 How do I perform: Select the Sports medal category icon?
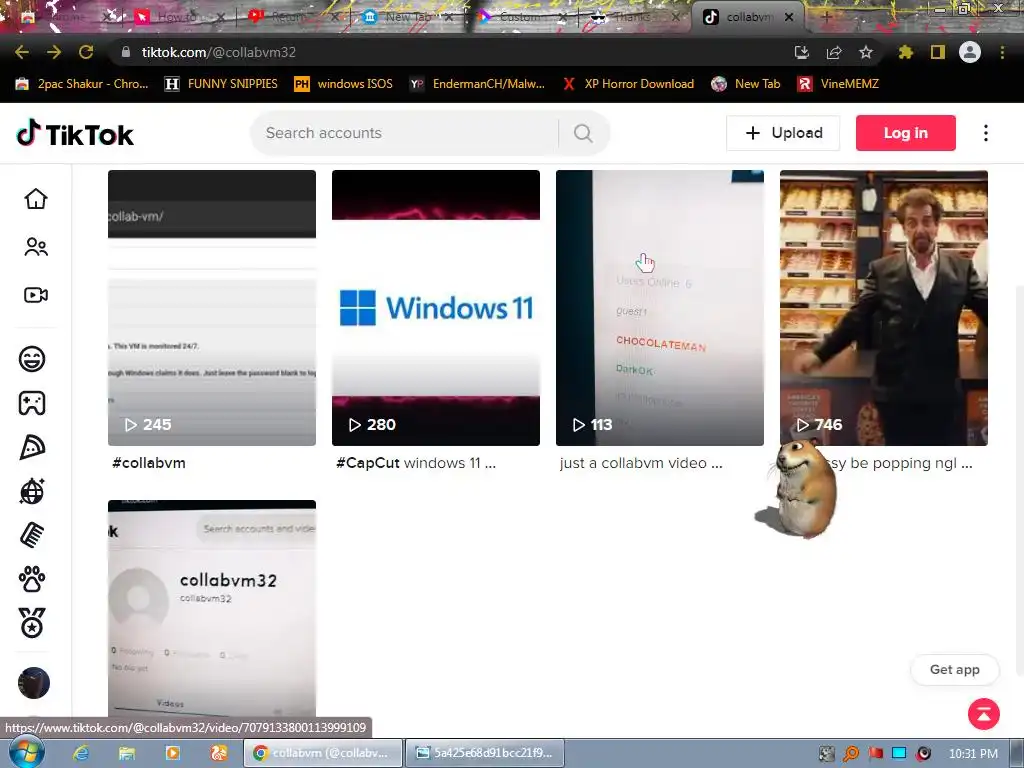click(x=32, y=623)
